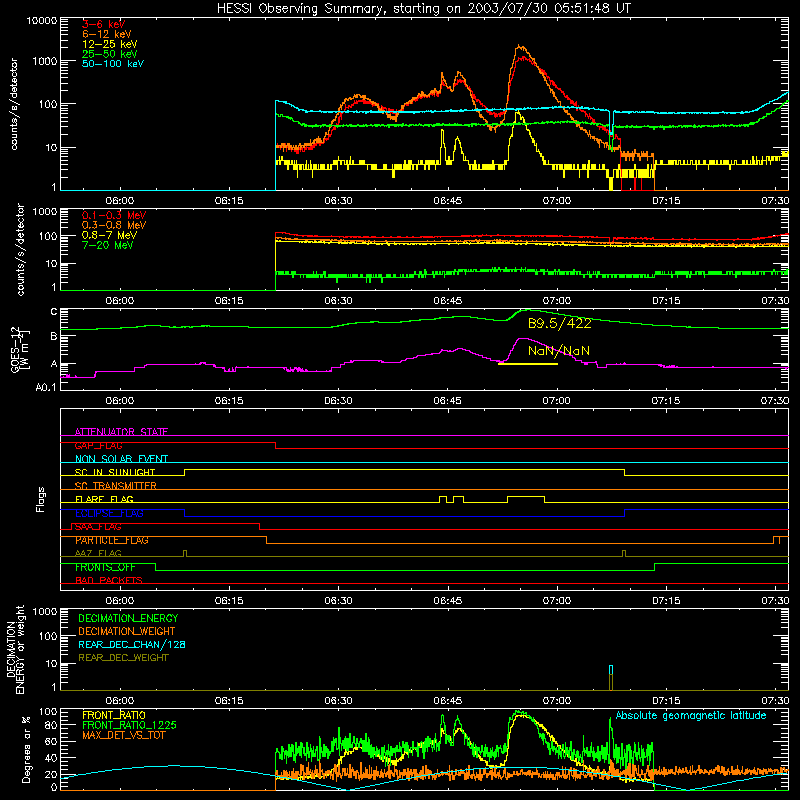Click the Absolute geomagnetic latitude label
Image resolution: width=800 pixels, height=800 pixels.
click(x=691, y=716)
